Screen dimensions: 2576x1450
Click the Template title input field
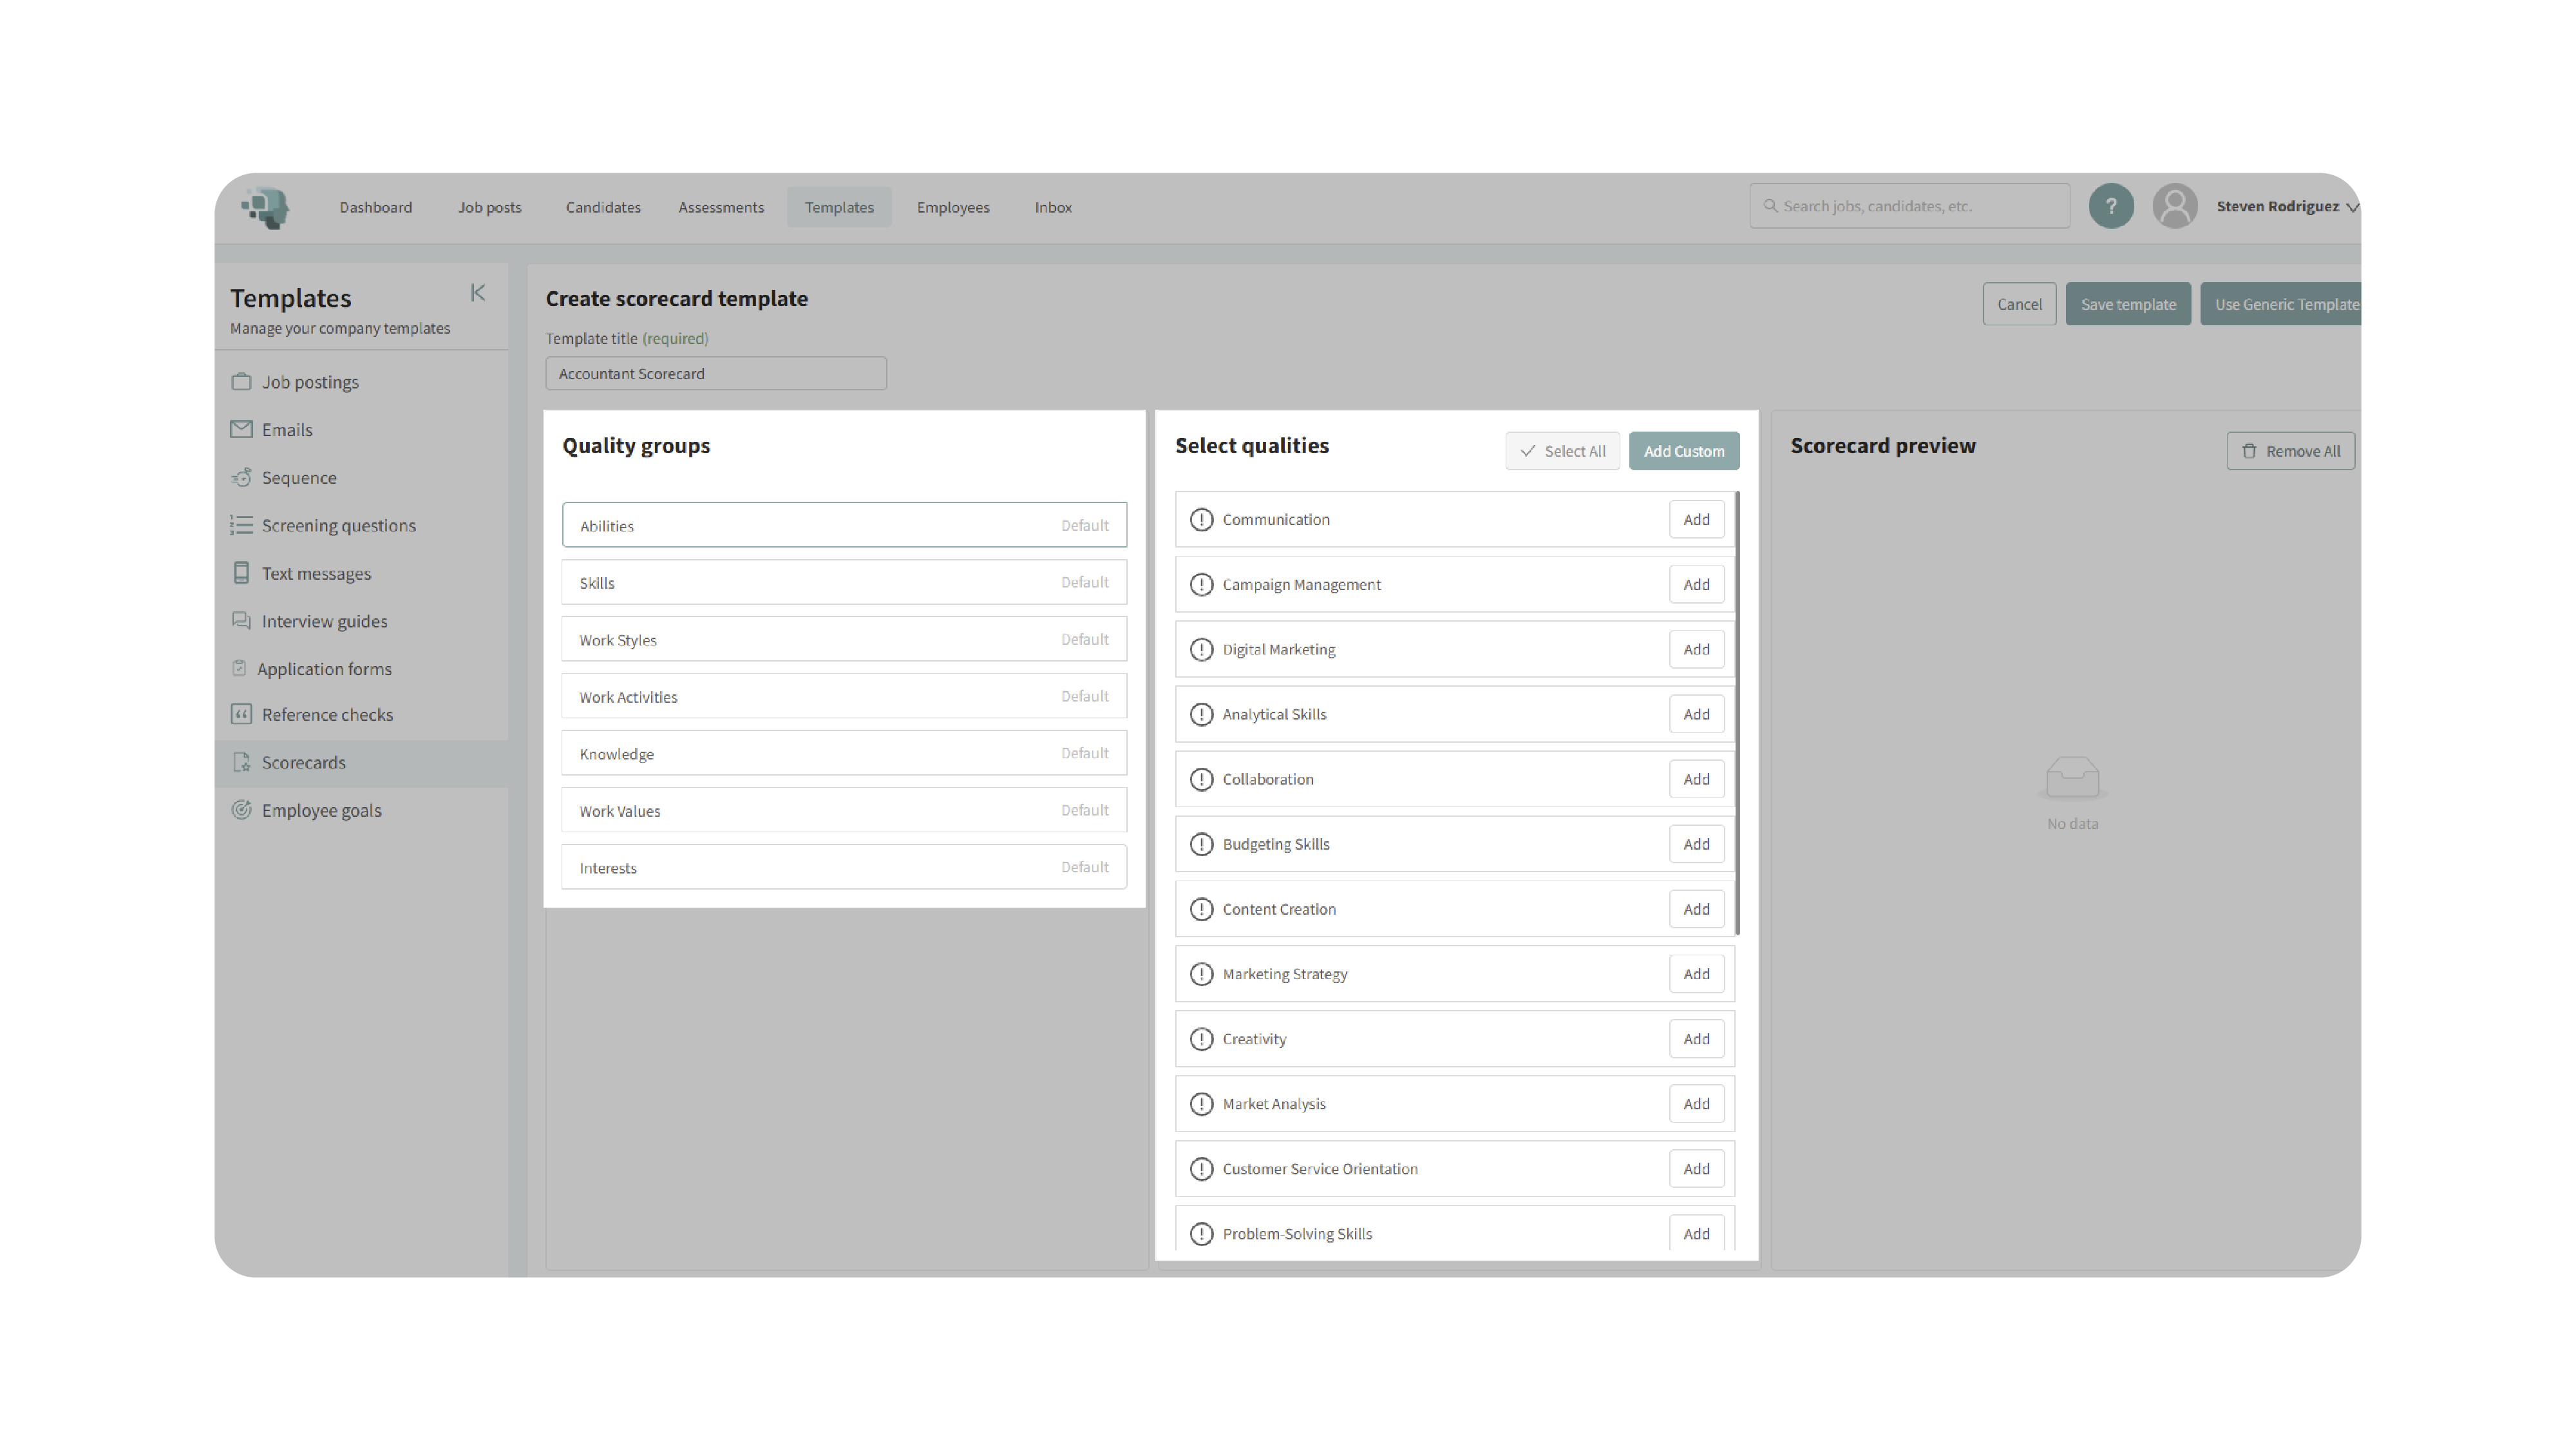(x=715, y=373)
